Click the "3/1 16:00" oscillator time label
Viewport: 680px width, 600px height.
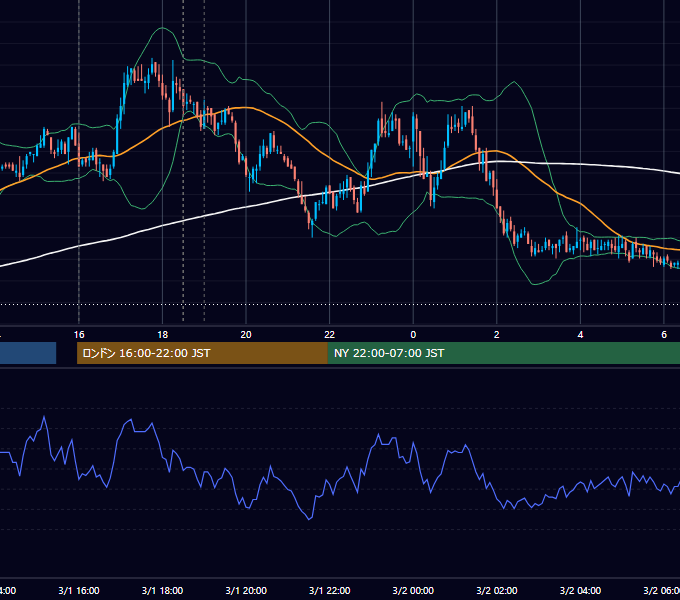click(79, 590)
